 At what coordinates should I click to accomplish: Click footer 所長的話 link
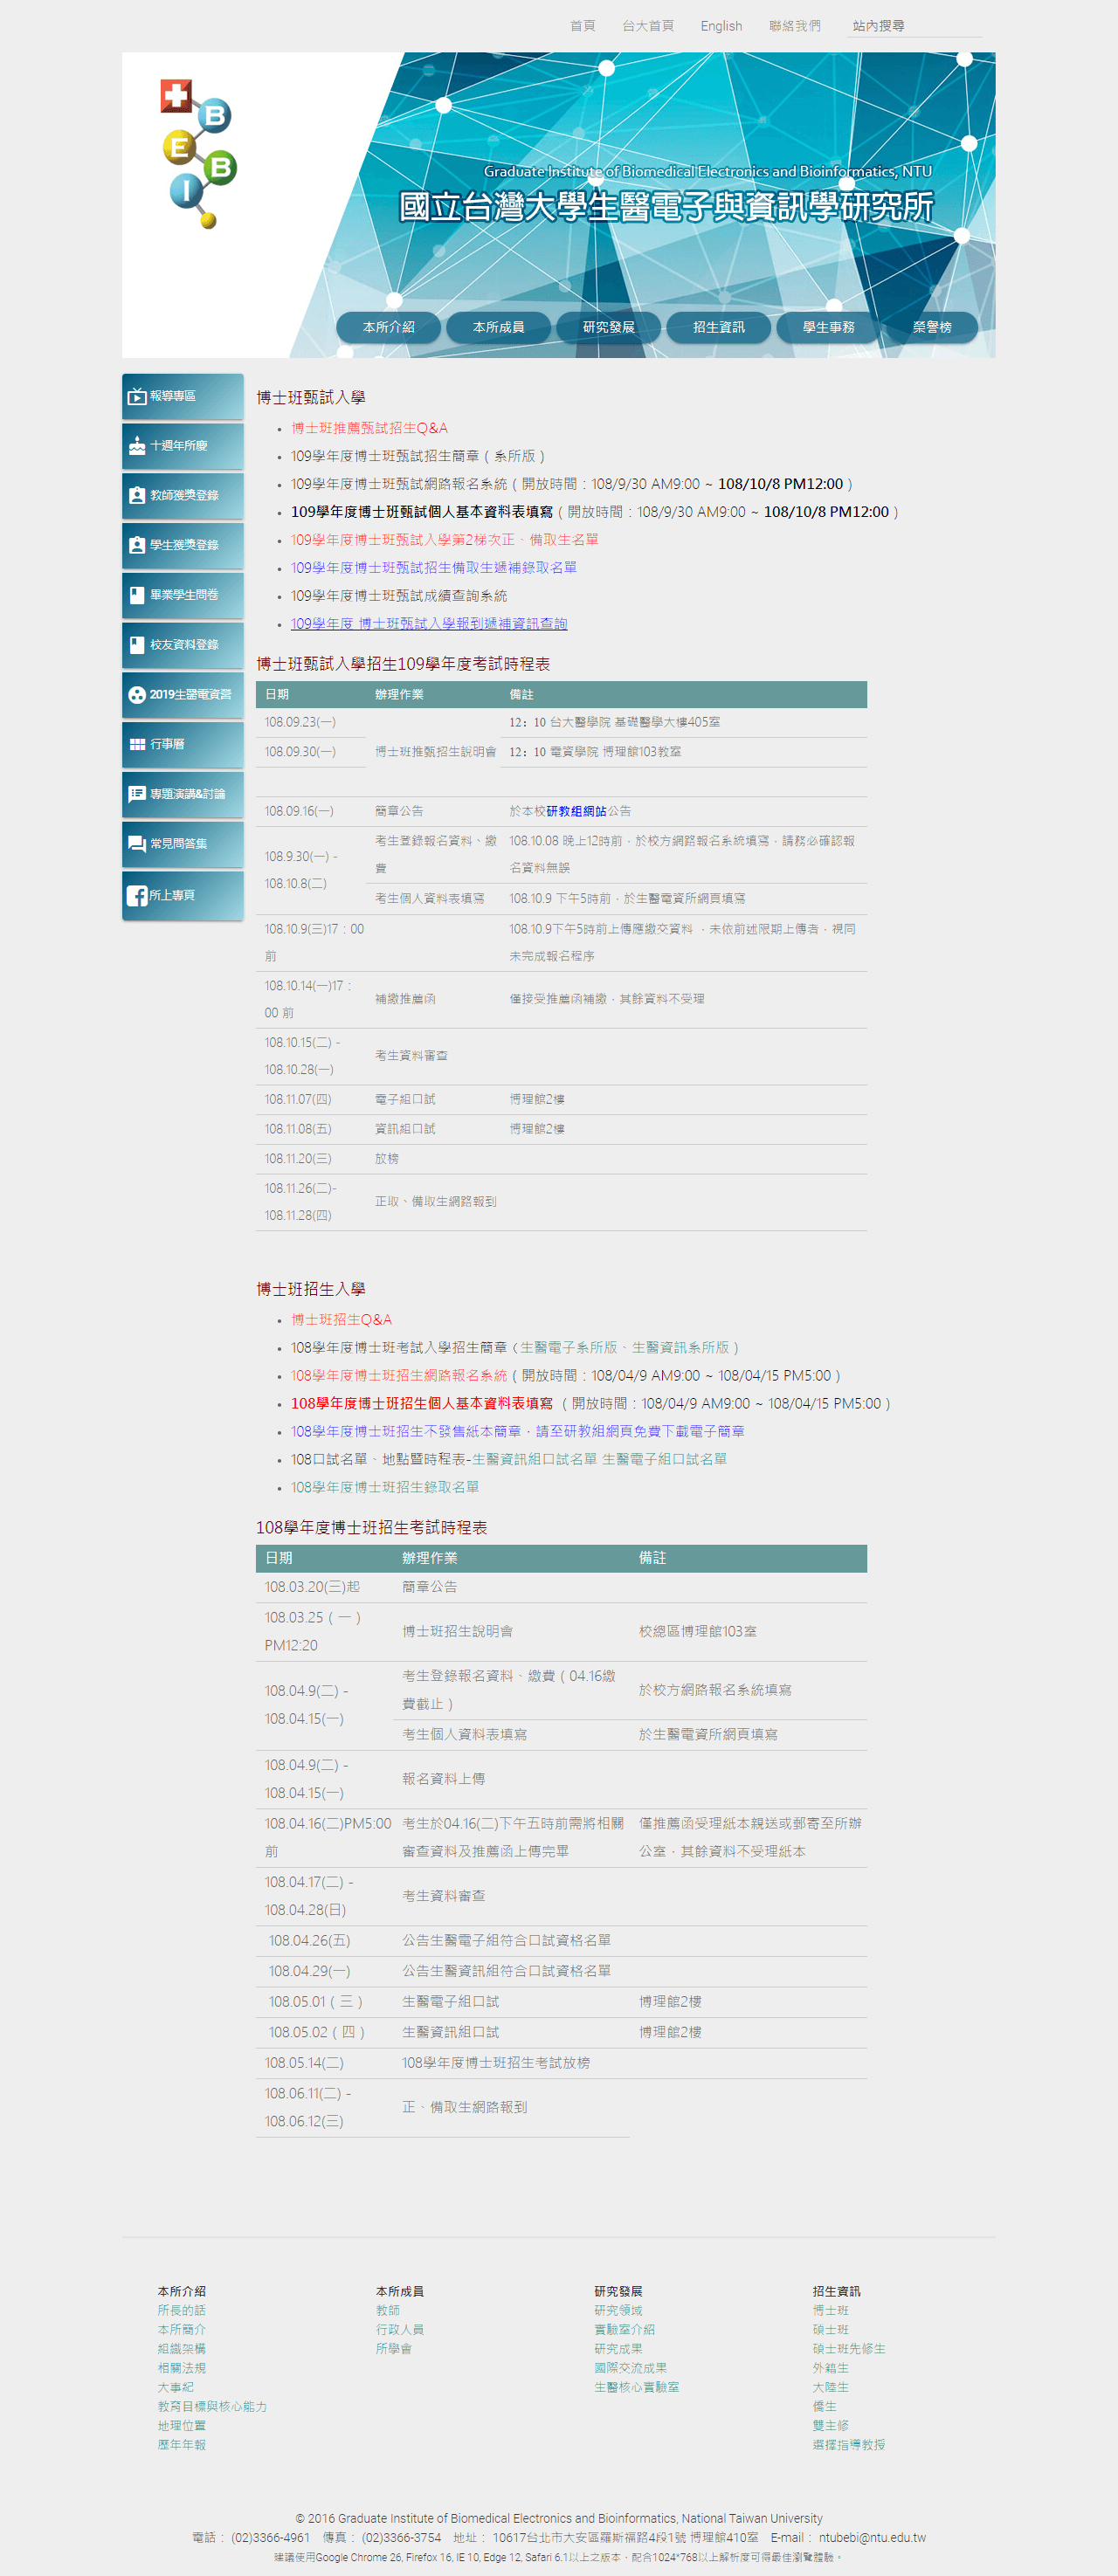[x=181, y=2311]
